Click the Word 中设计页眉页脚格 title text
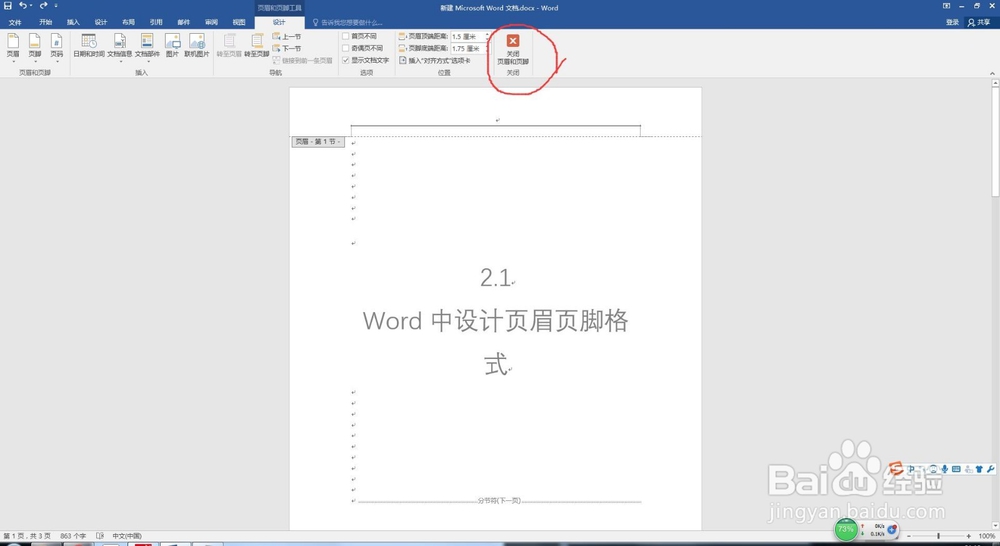1000x546 pixels. click(x=496, y=321)
